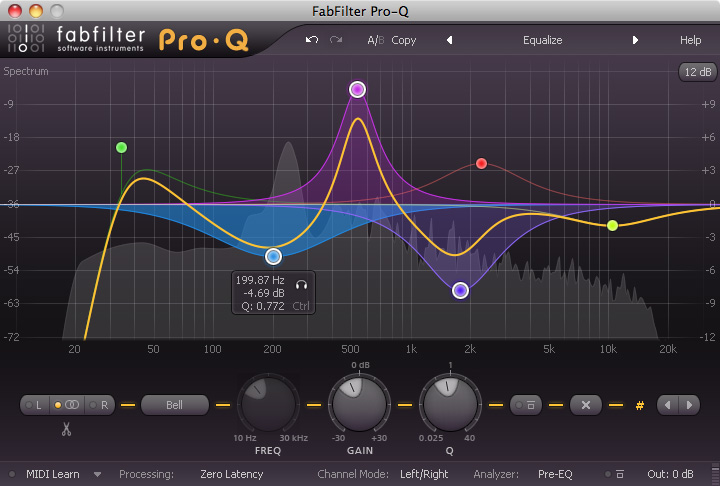The height and width of the screenshot is (486, 720).
Task: Select the red EQ band node
Action: click(x=481, y=163)
